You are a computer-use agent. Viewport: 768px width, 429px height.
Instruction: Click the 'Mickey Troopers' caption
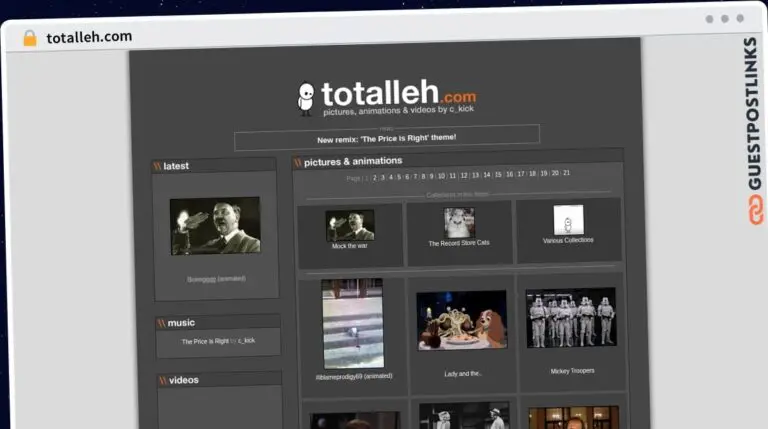click(573, 371)
